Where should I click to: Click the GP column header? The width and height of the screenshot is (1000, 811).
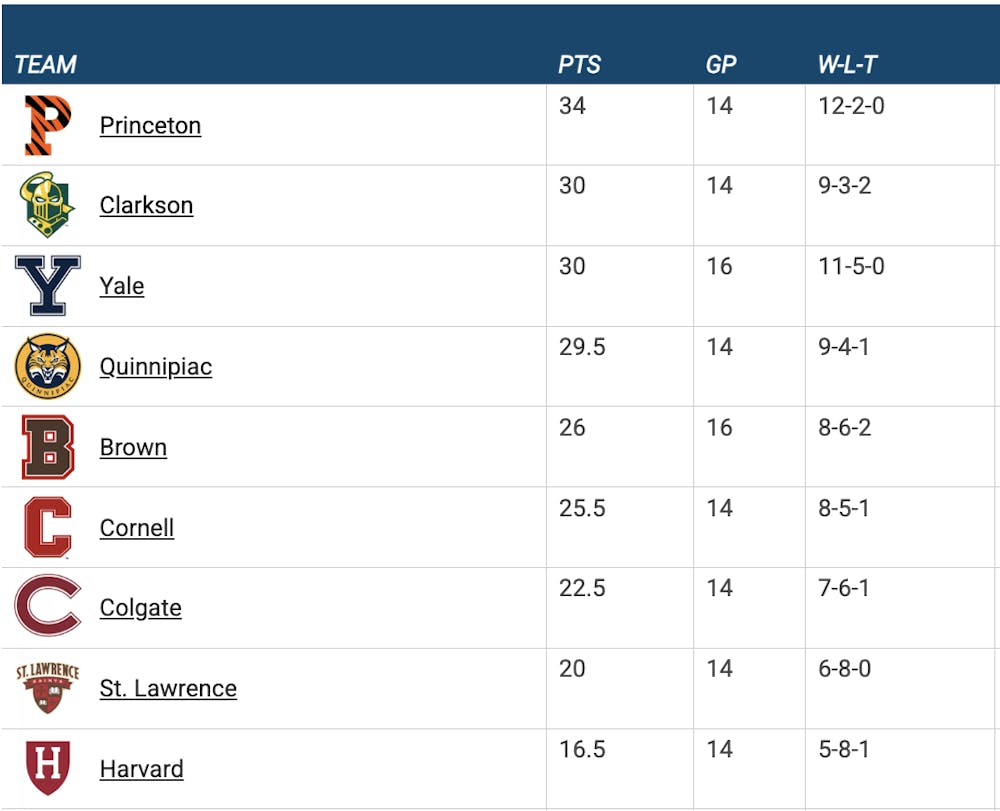coord(720,65)
